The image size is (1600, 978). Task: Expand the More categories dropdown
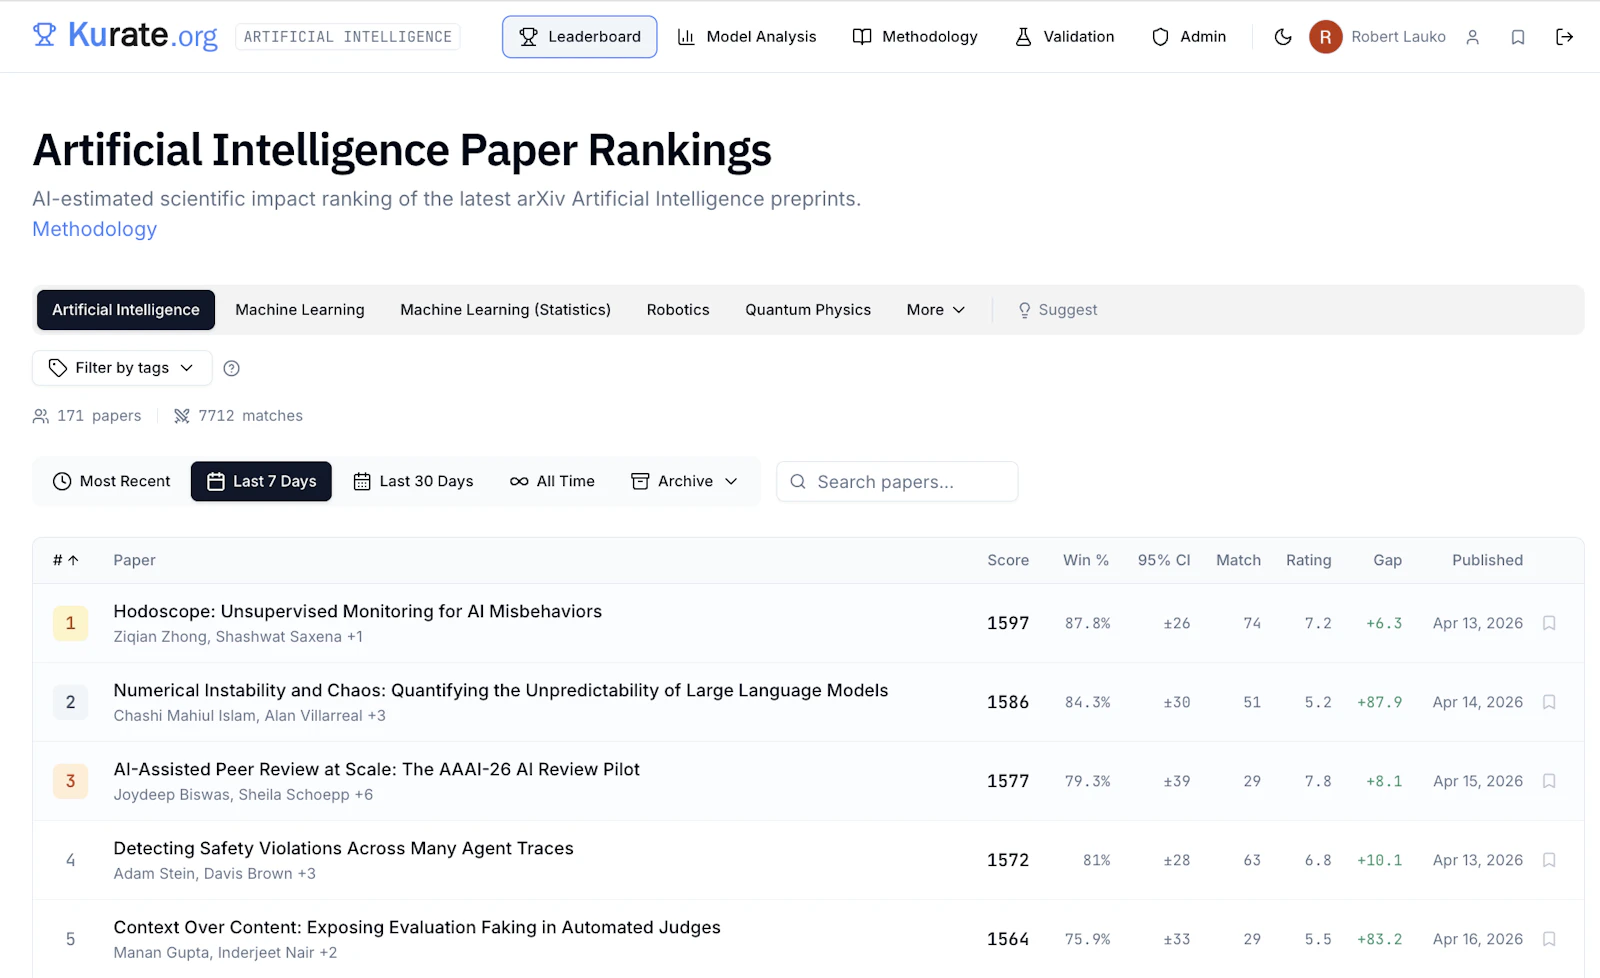tap(936, 310)
